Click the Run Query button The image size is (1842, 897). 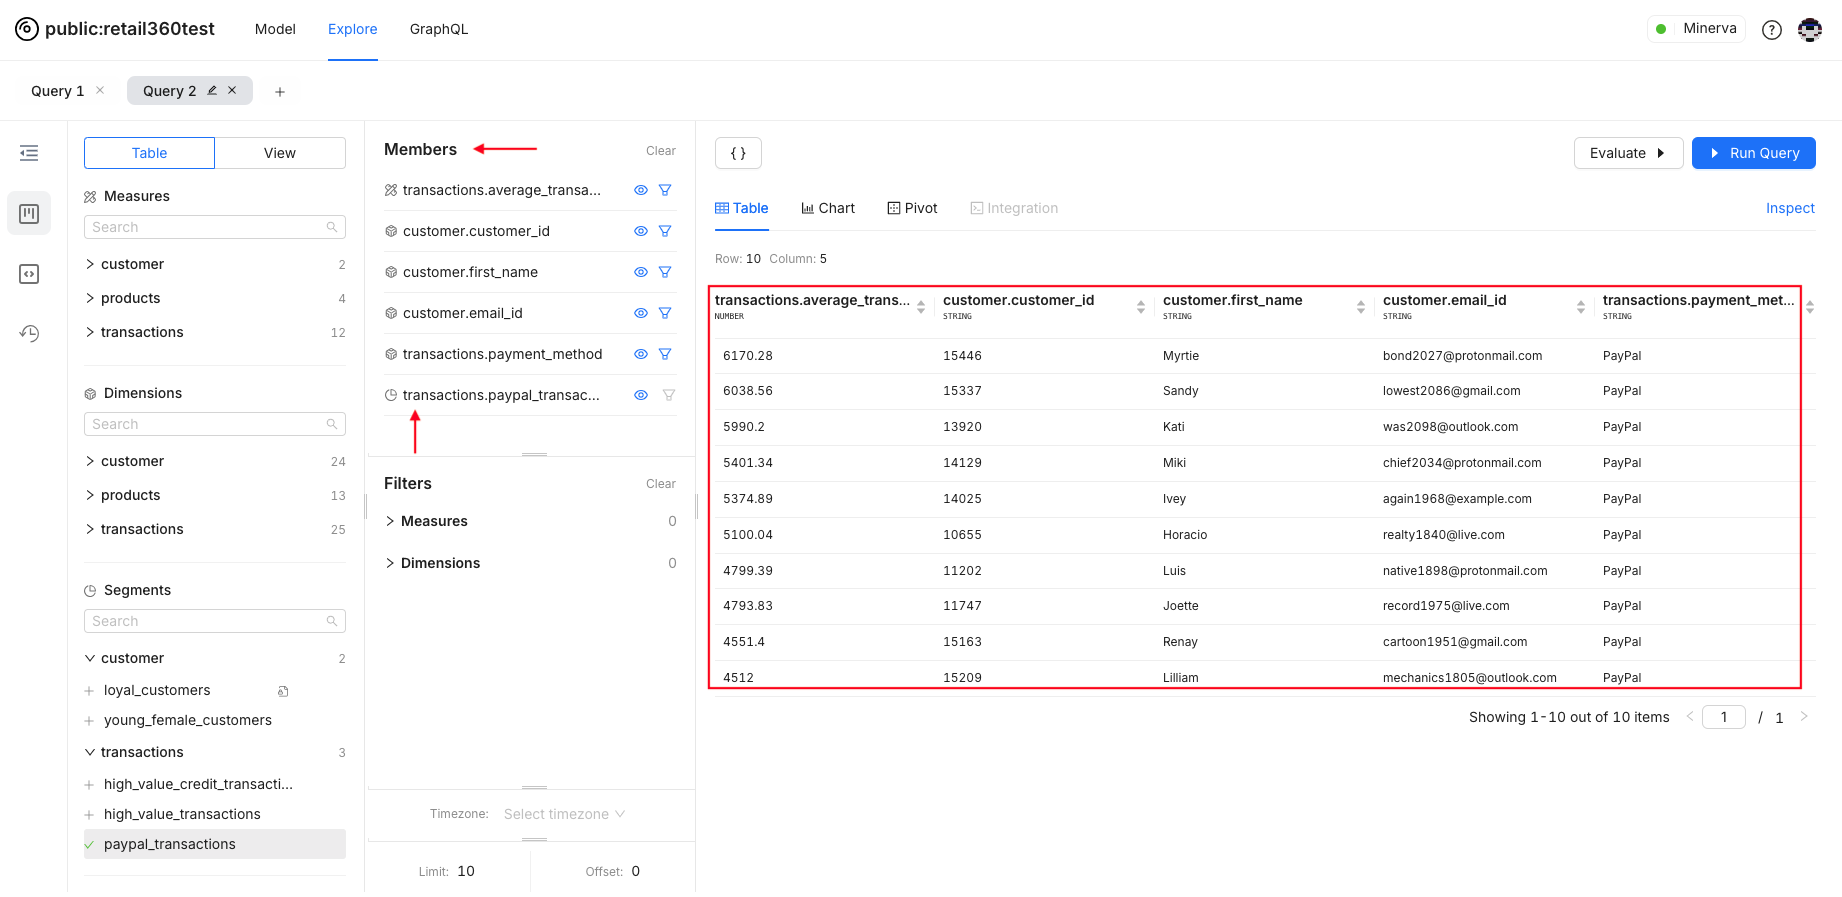pyautogui.click(x=1754, y=153)
